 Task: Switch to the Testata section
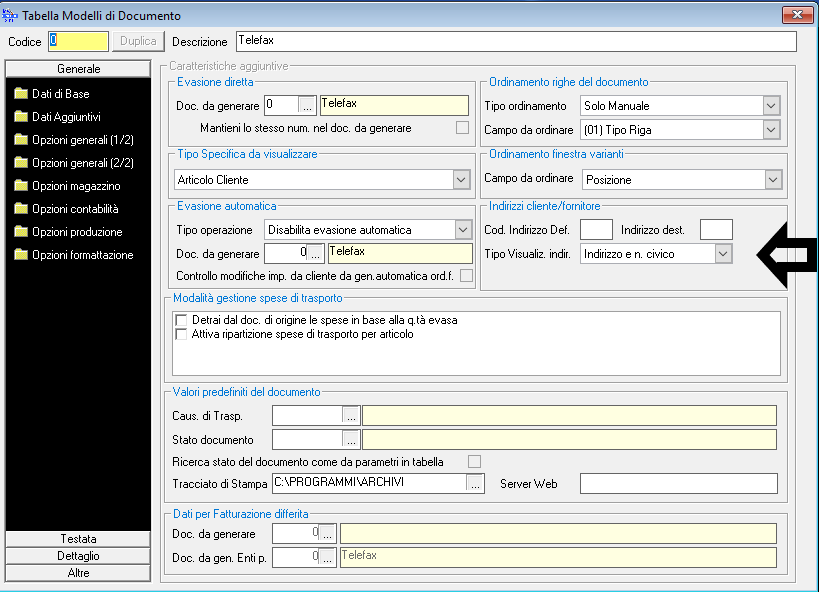click(78, 539)
